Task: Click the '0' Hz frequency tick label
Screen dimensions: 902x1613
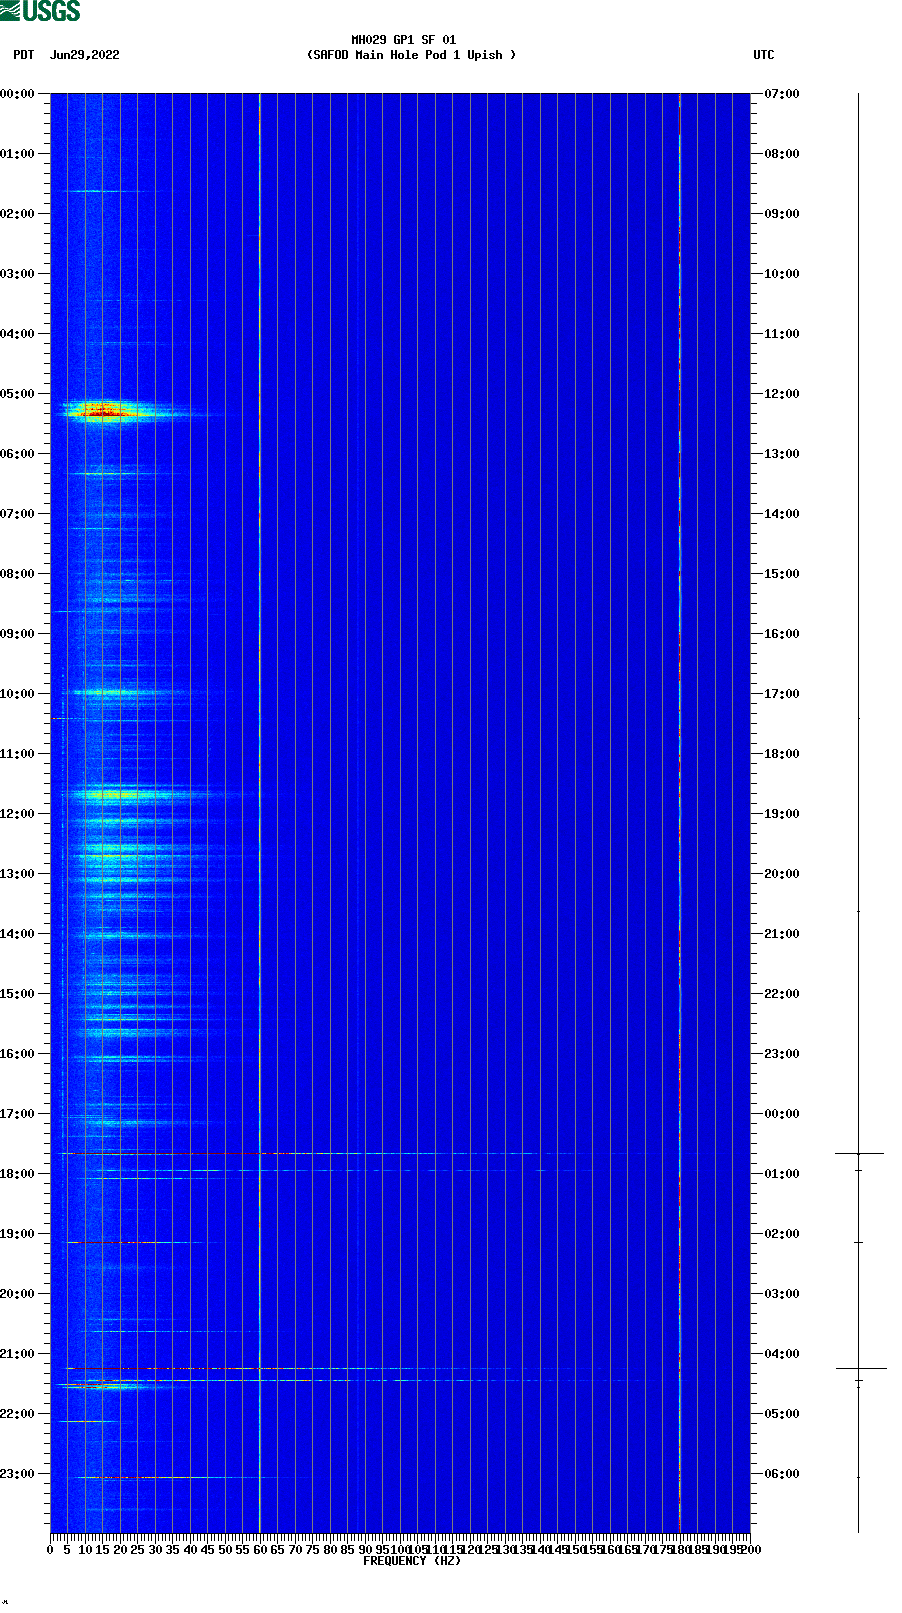Action: (x=50, y=1550)
